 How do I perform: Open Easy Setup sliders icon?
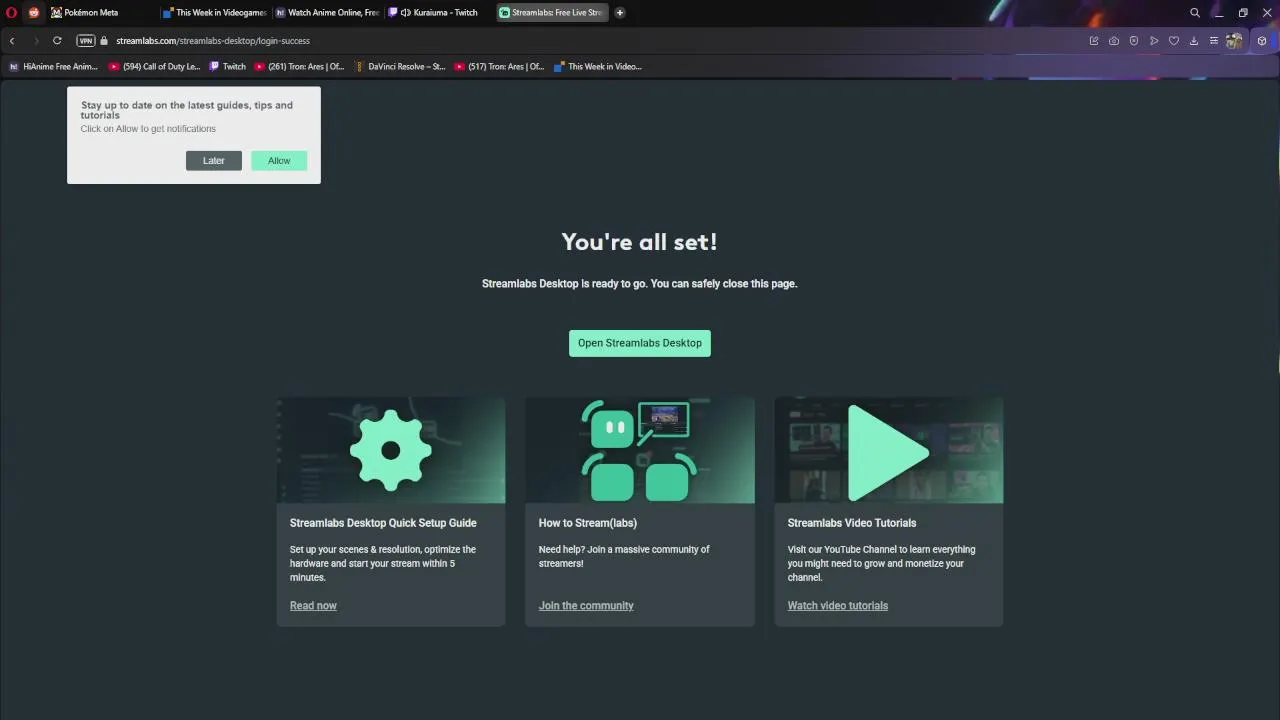pos(1214,41)
